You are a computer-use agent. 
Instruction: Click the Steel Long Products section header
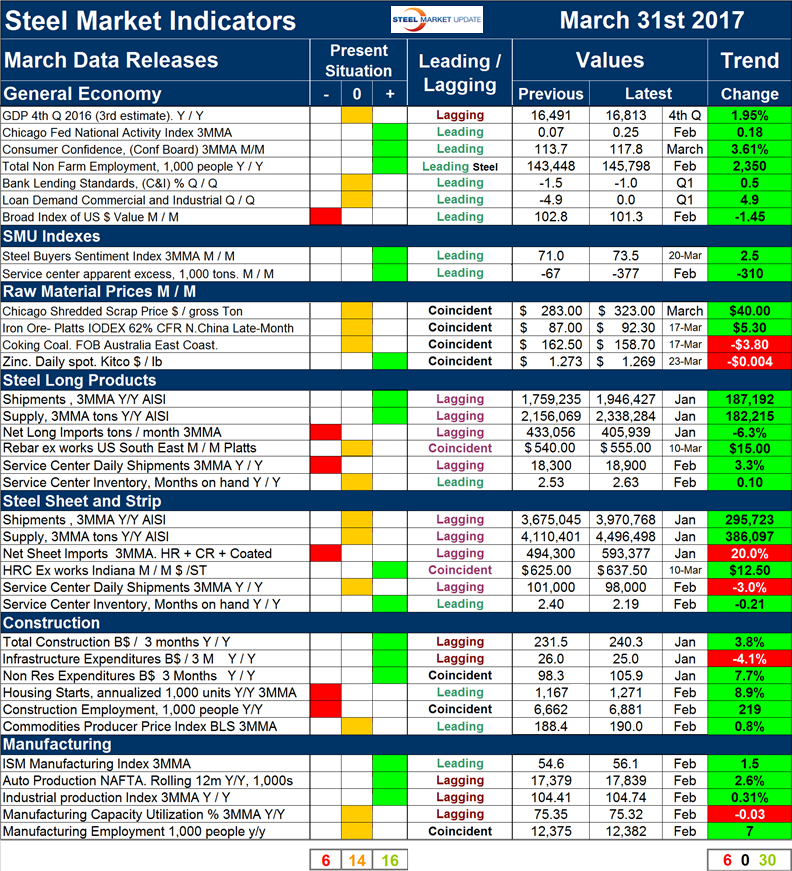80,380
